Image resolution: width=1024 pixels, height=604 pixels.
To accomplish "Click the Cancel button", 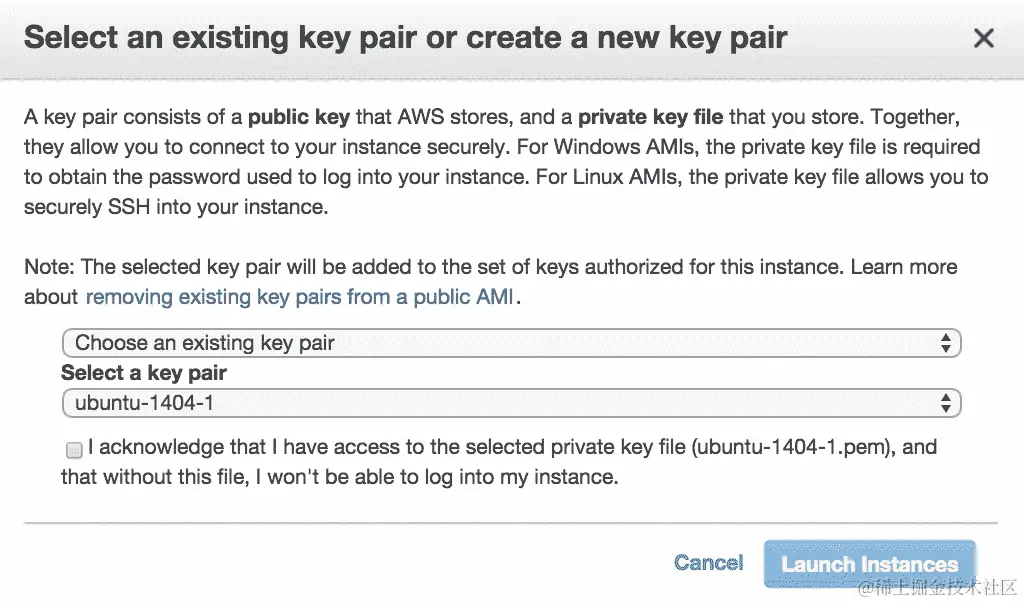I will pos(708,562).
